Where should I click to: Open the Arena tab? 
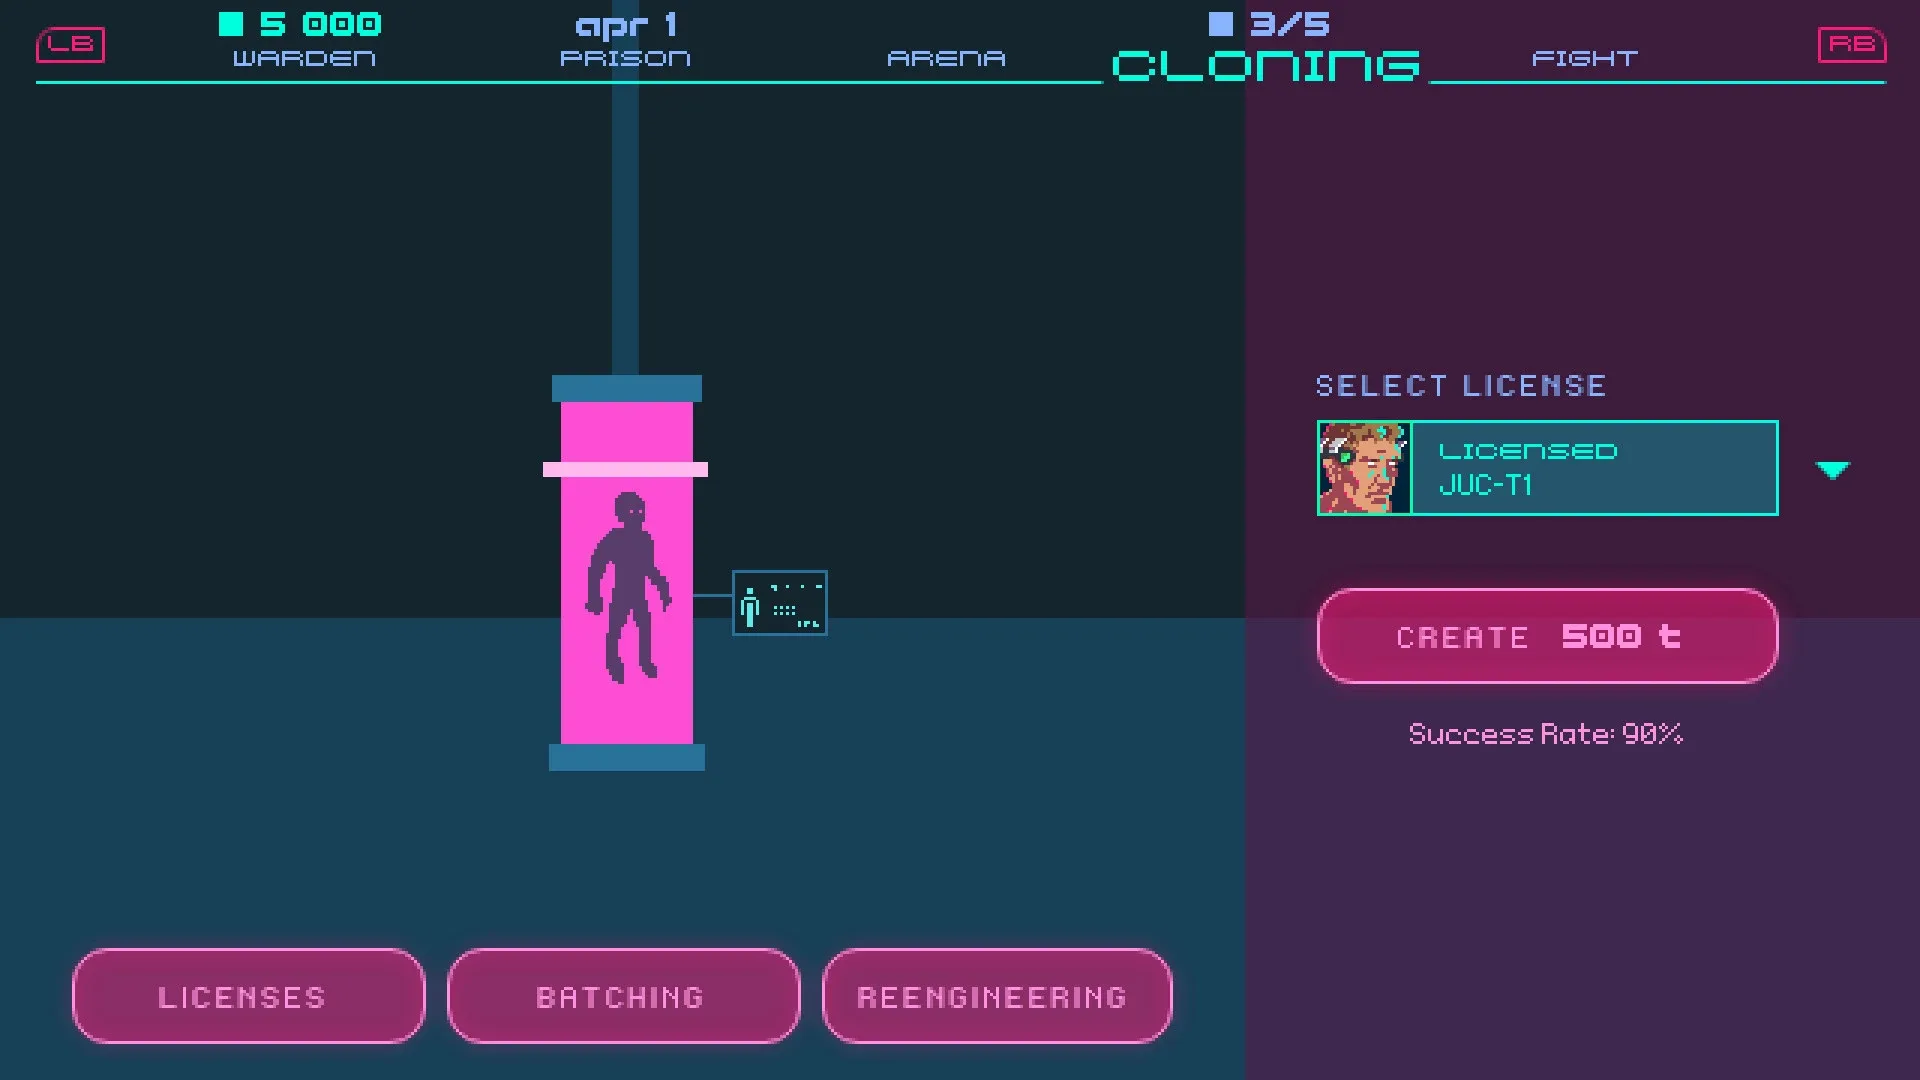(946, 58)
